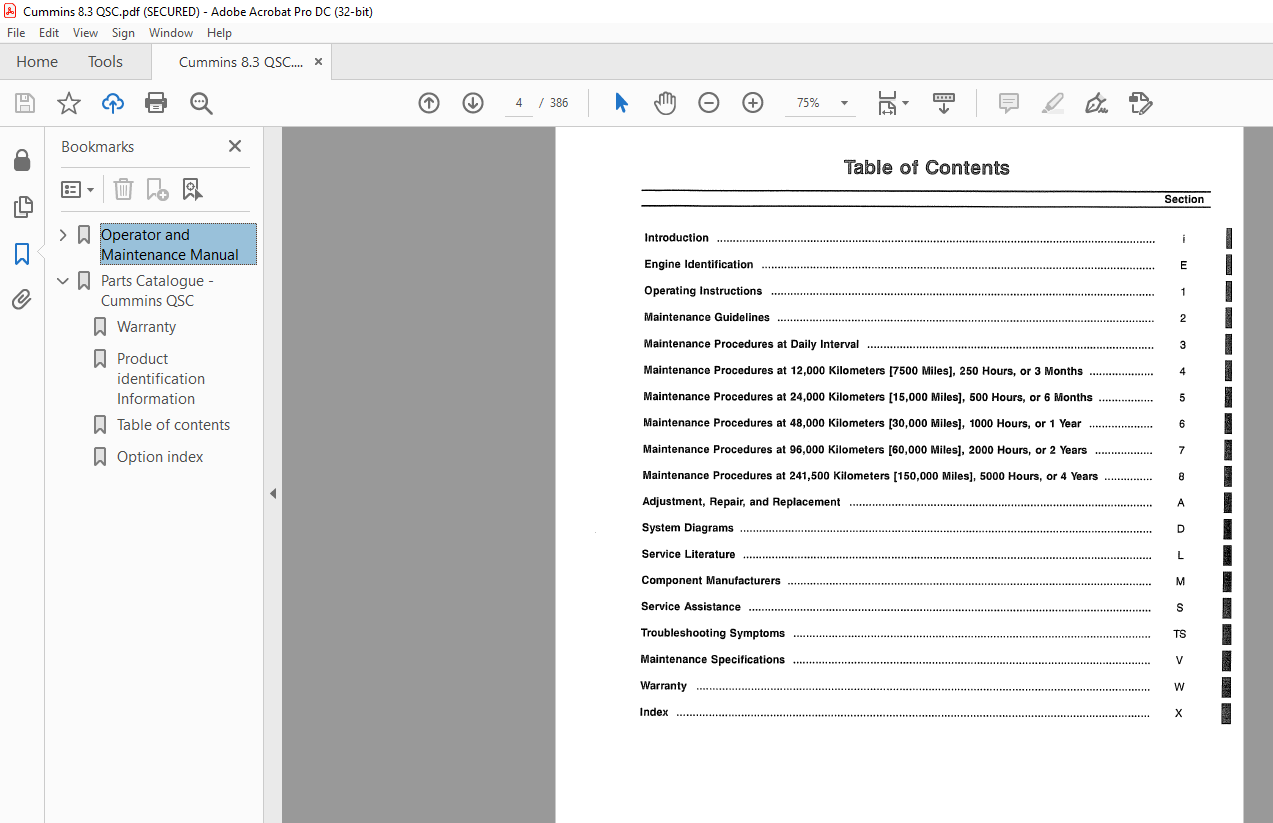Open the Table of contents bookmark
The width and height of the screenshot is (1273, 823).
tap(173, 425)
